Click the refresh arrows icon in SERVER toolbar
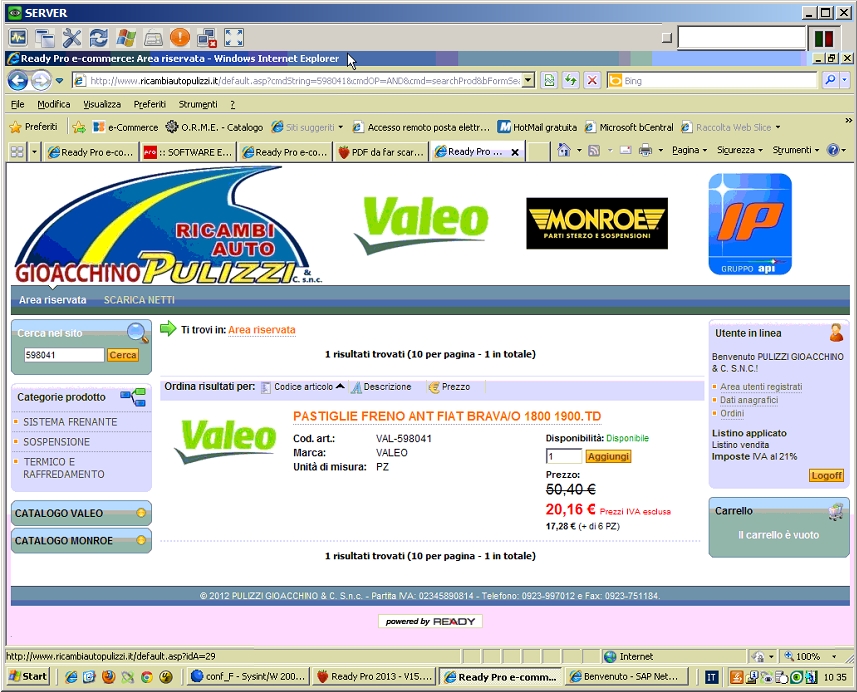This screenshot has height=692, width=857. point(99,38)
